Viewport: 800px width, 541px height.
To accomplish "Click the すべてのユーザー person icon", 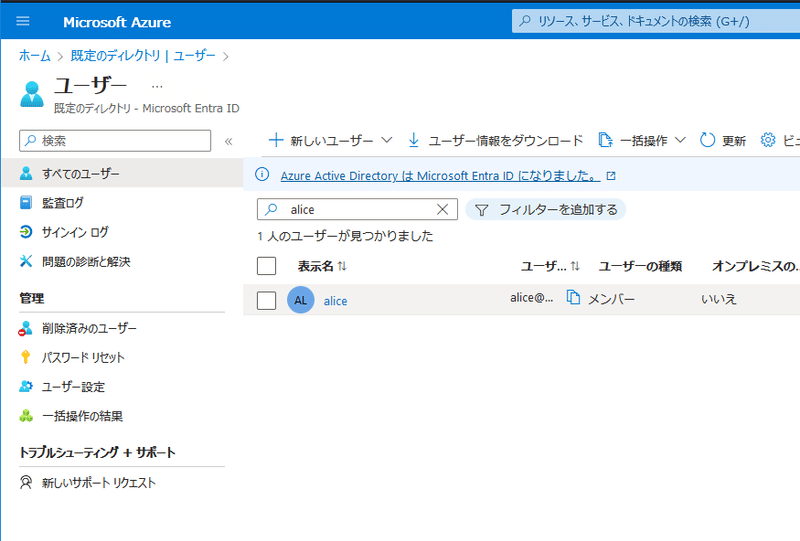I will point(26,174).
